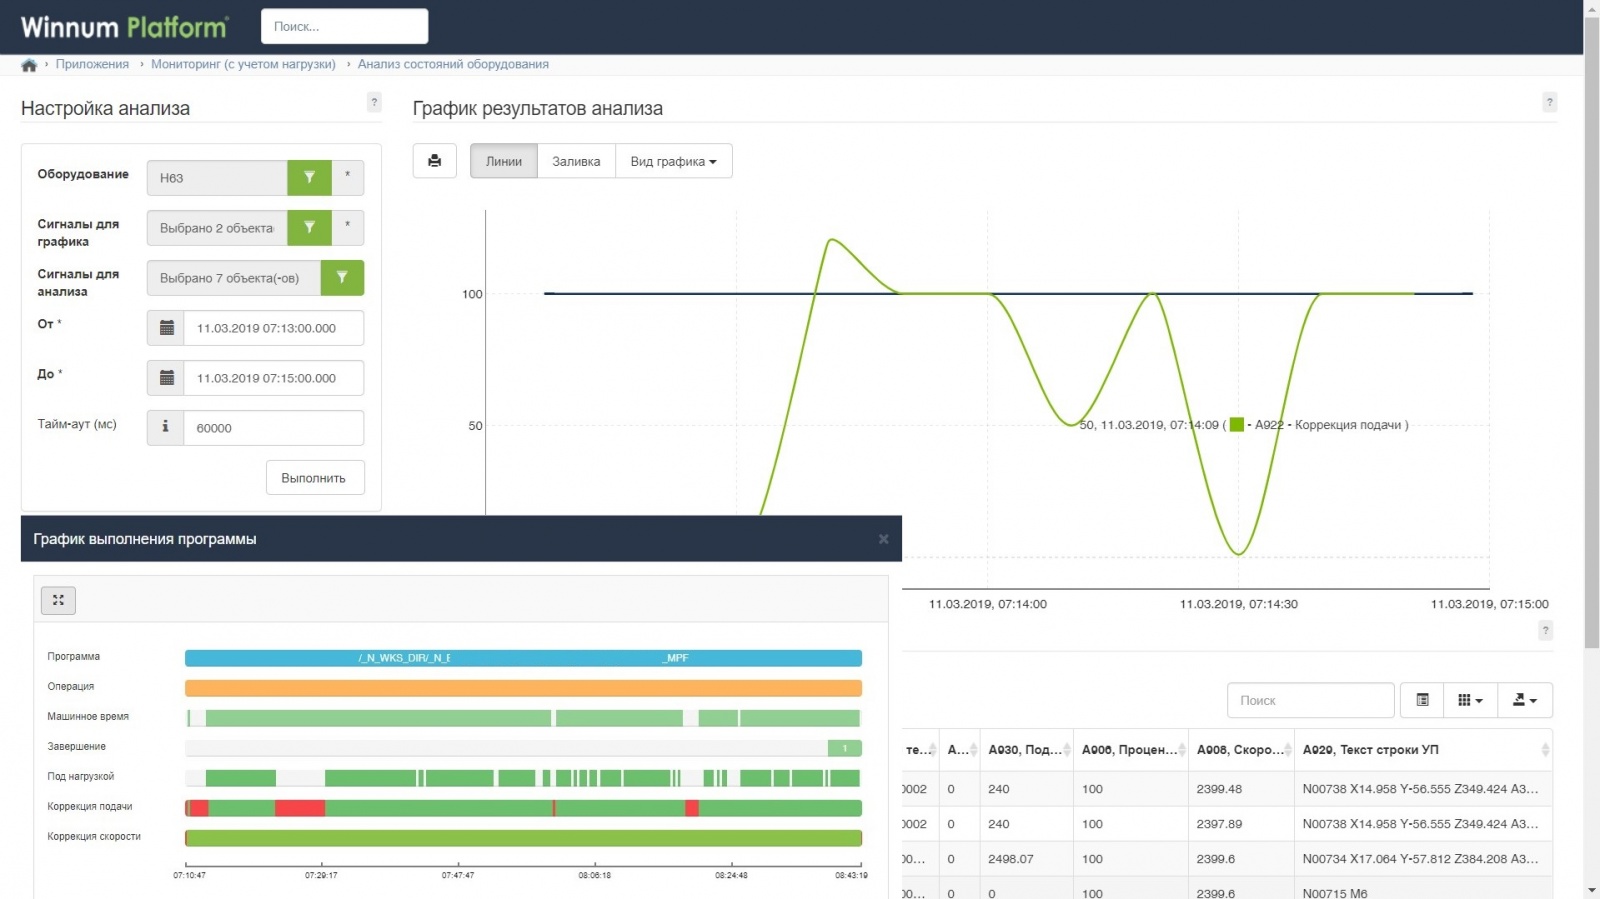
Task: Click the asterisk button next to Сигналы для графика
Action: tap(347, 228)
